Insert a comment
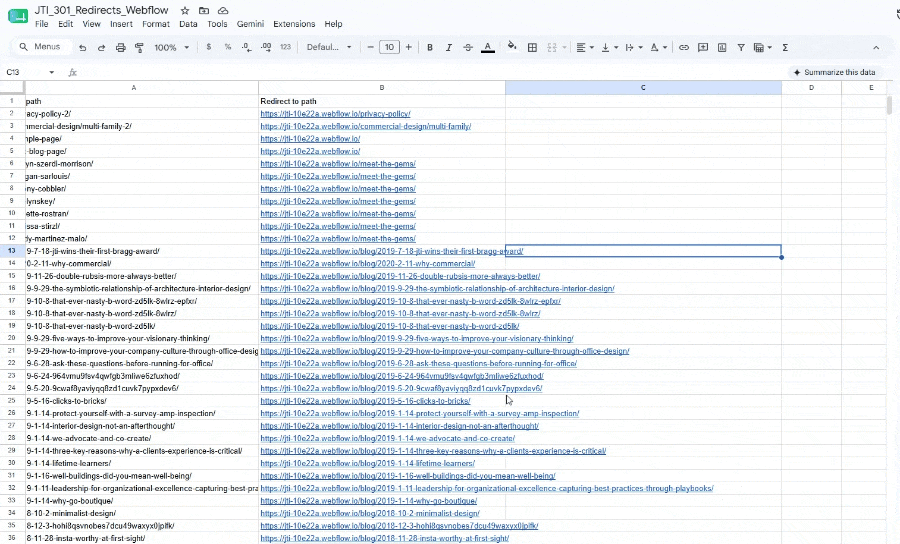Screen dimensions: 900x544 click(703, 48)
